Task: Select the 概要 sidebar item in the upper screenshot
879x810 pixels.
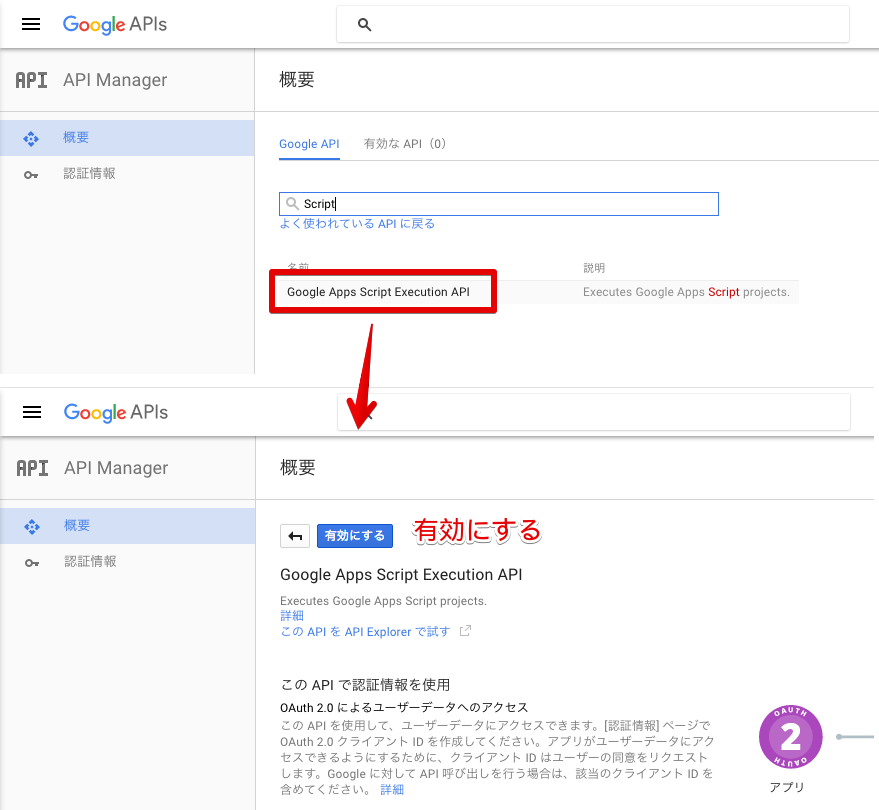Action: click(127, 138)
